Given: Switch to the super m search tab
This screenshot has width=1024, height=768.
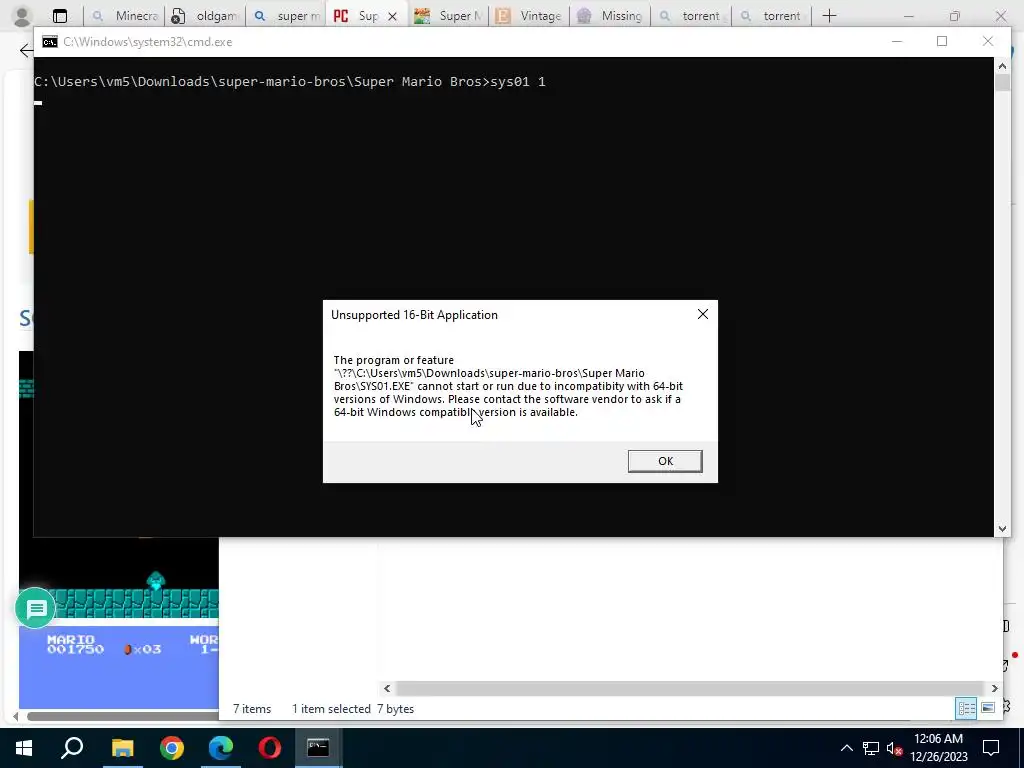Looking at the screenshot, I should (286, 16).
